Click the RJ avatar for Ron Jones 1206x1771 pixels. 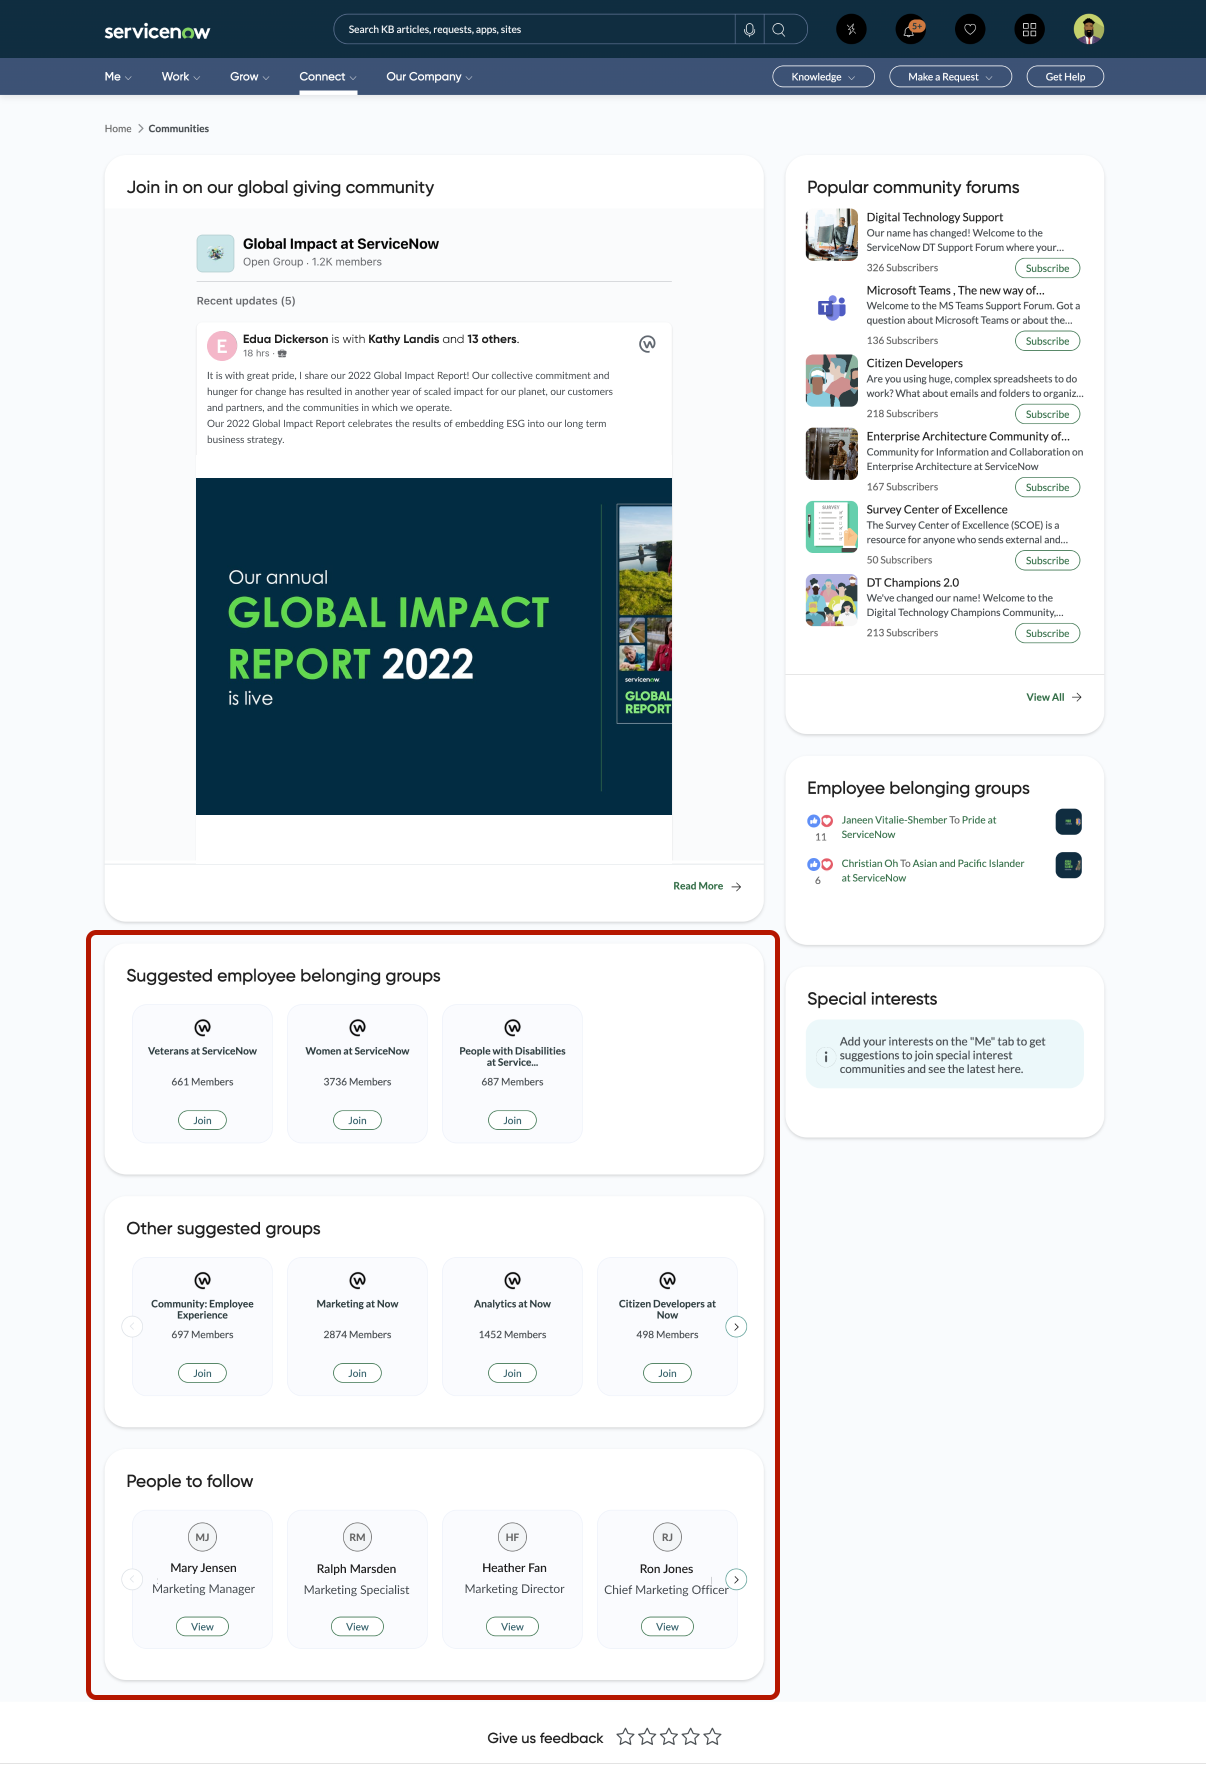pyautogui.click(x=667, y=1537)
